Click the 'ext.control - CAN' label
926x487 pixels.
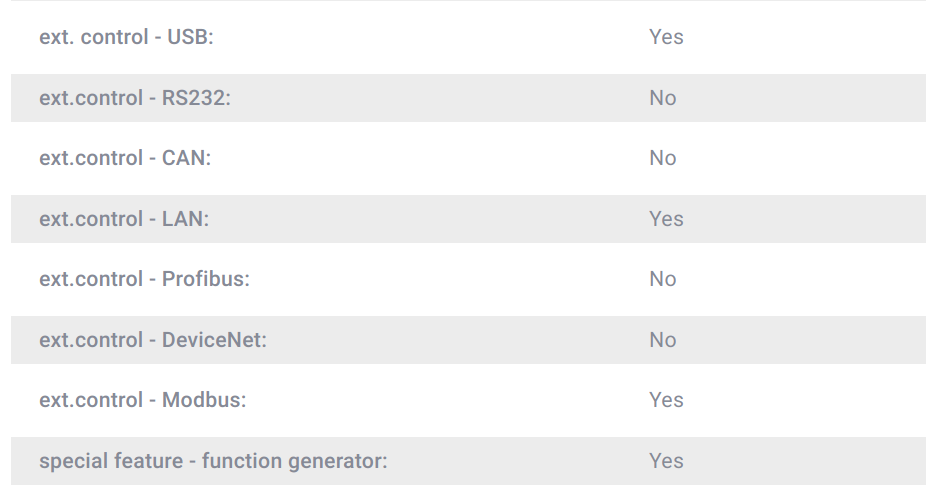coord(125,158)
